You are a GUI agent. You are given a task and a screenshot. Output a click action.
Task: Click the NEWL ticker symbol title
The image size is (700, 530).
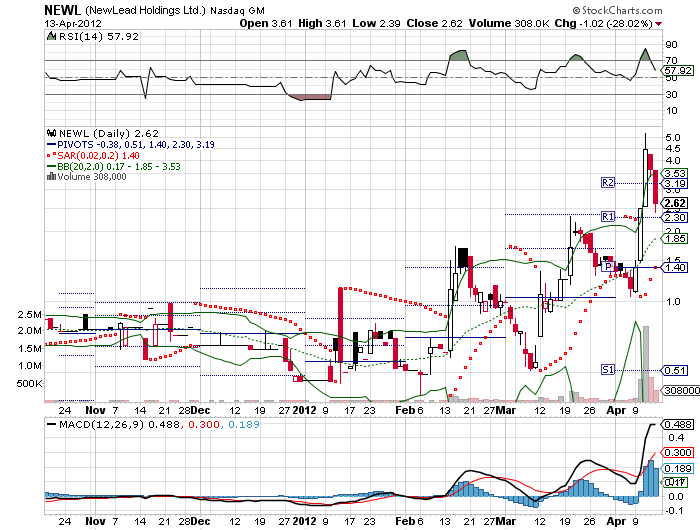[62, 10]
